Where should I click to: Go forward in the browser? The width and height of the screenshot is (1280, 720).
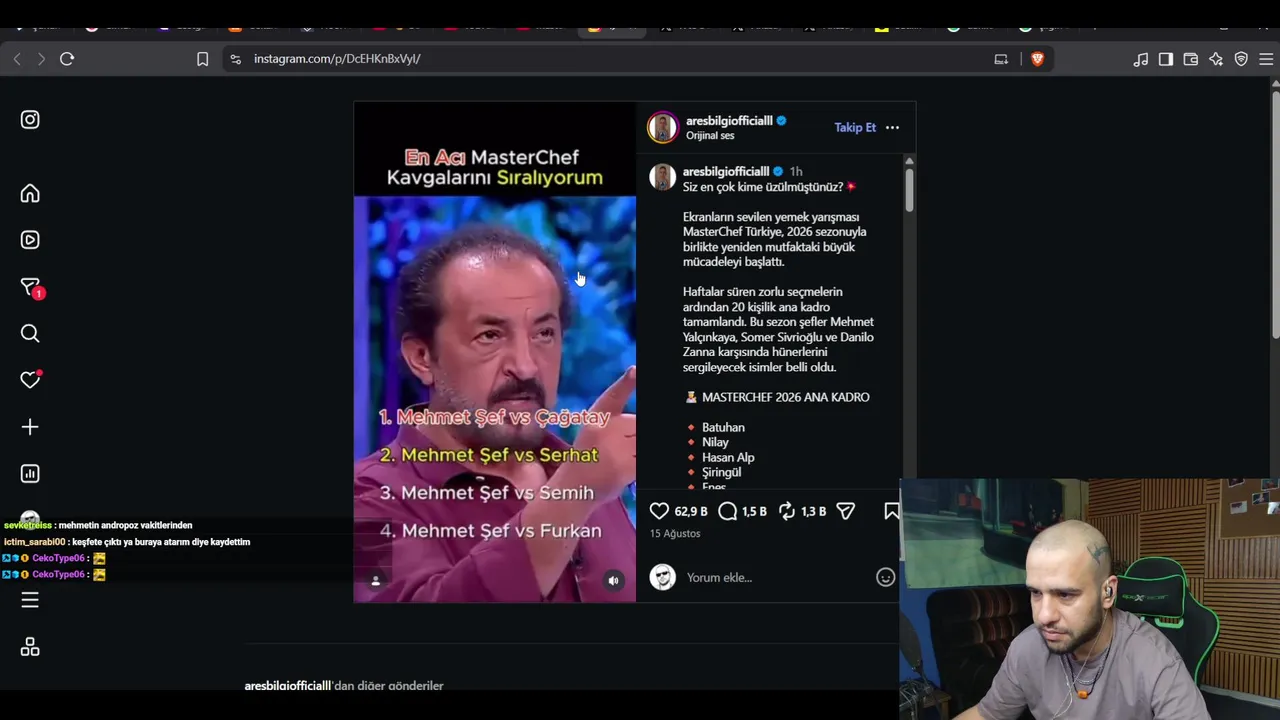click(x=41, y=59)
